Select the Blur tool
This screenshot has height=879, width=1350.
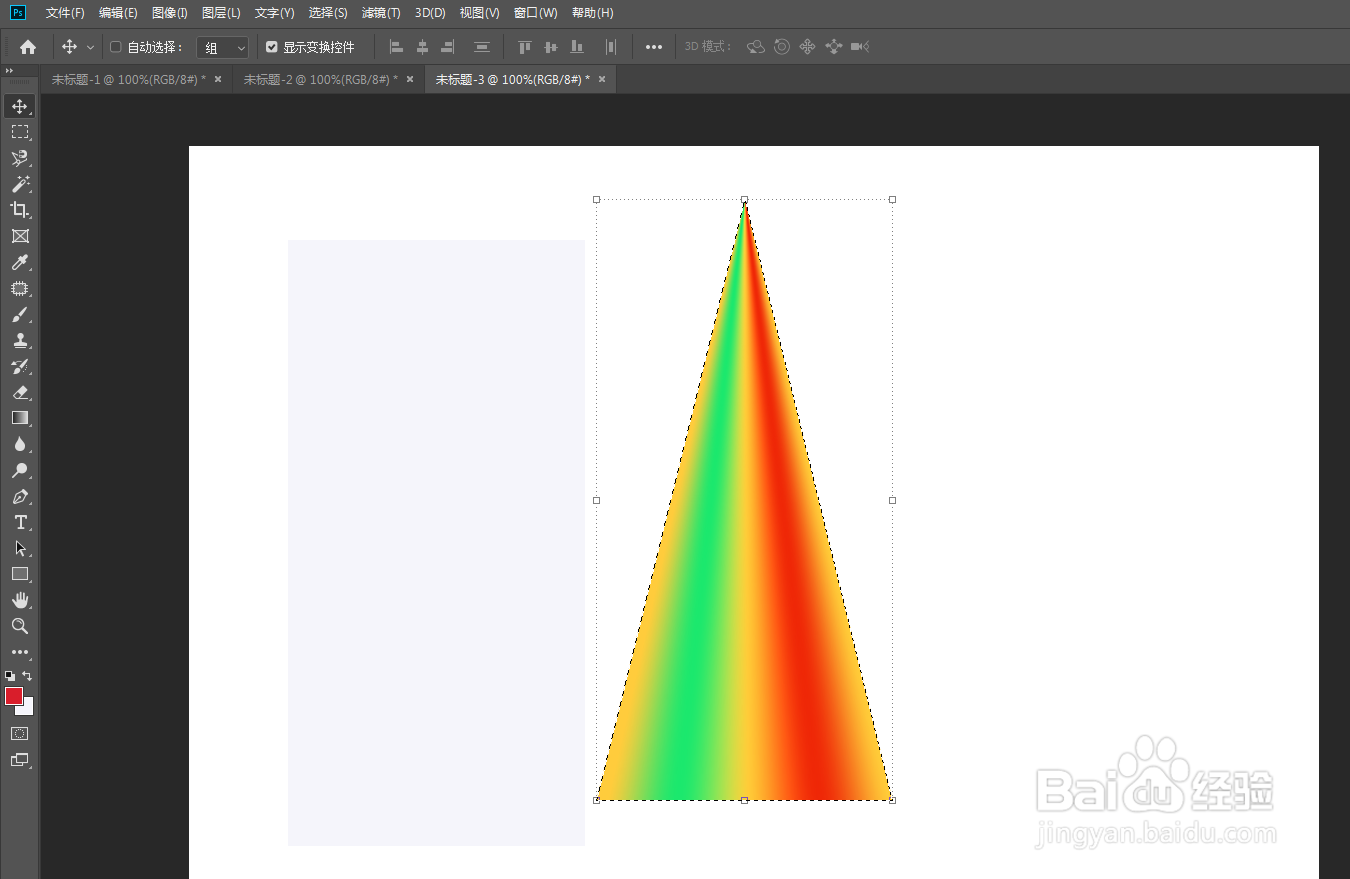click(20, 444)
